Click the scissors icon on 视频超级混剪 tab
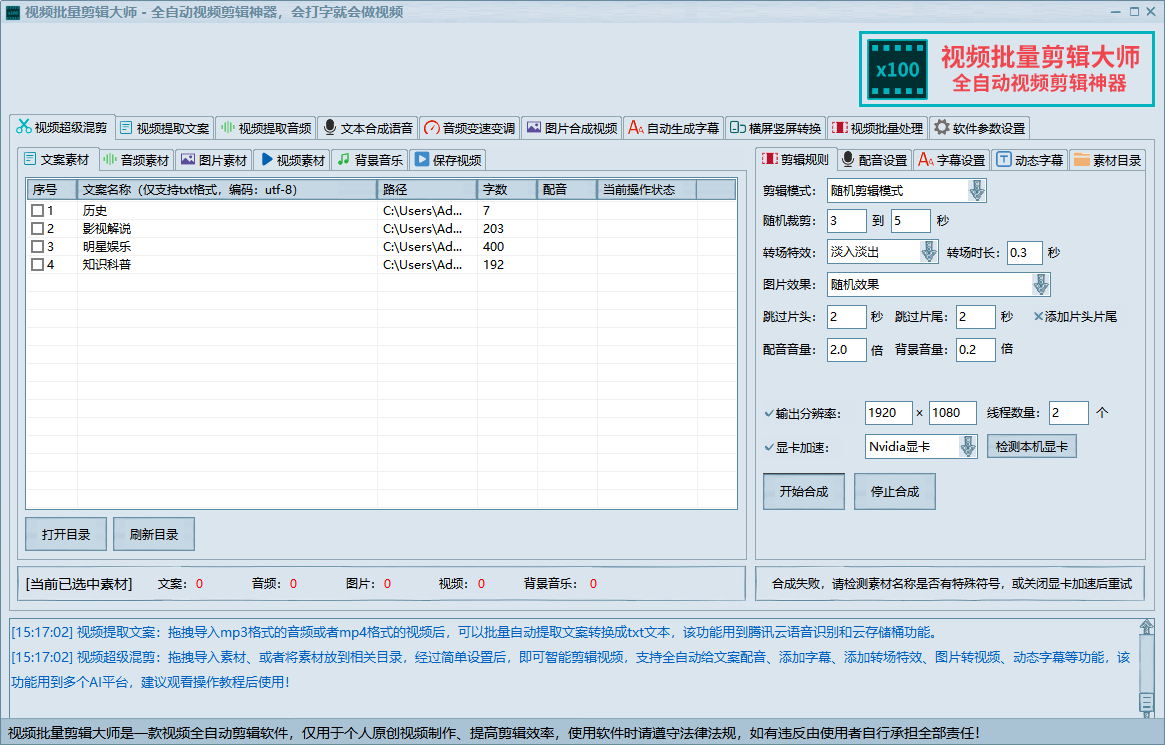Image resolution: width=1165 pixels, height=745 pixels. point(24,127)
